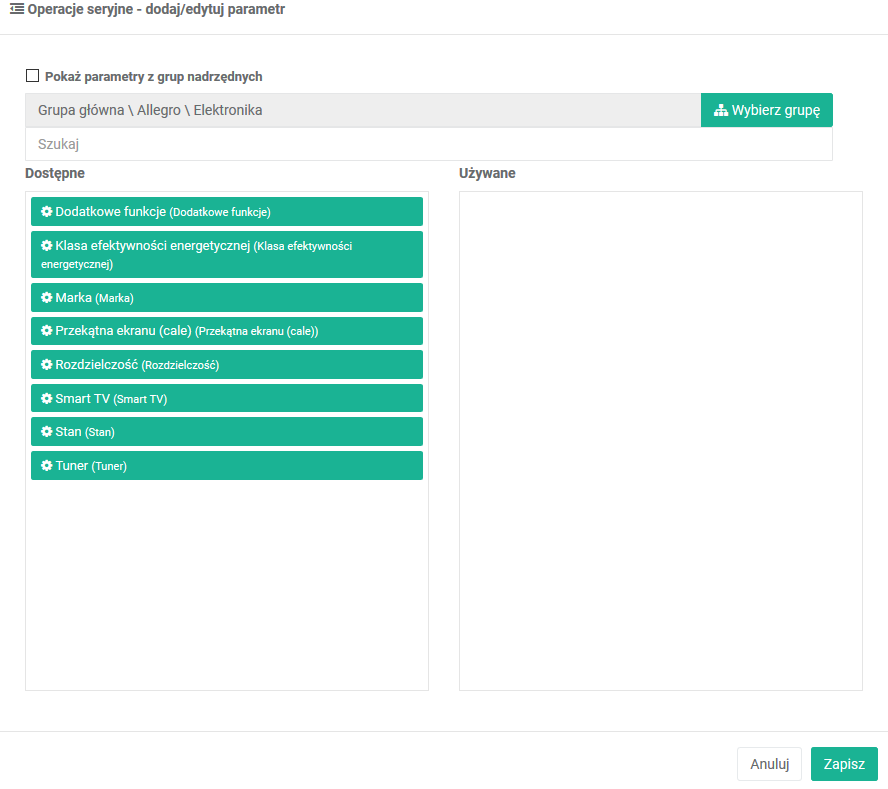The width and height of the screenshot is (888, 789).
Task: Save changes with Zapisz button
Action: click(x=843, y=764)
